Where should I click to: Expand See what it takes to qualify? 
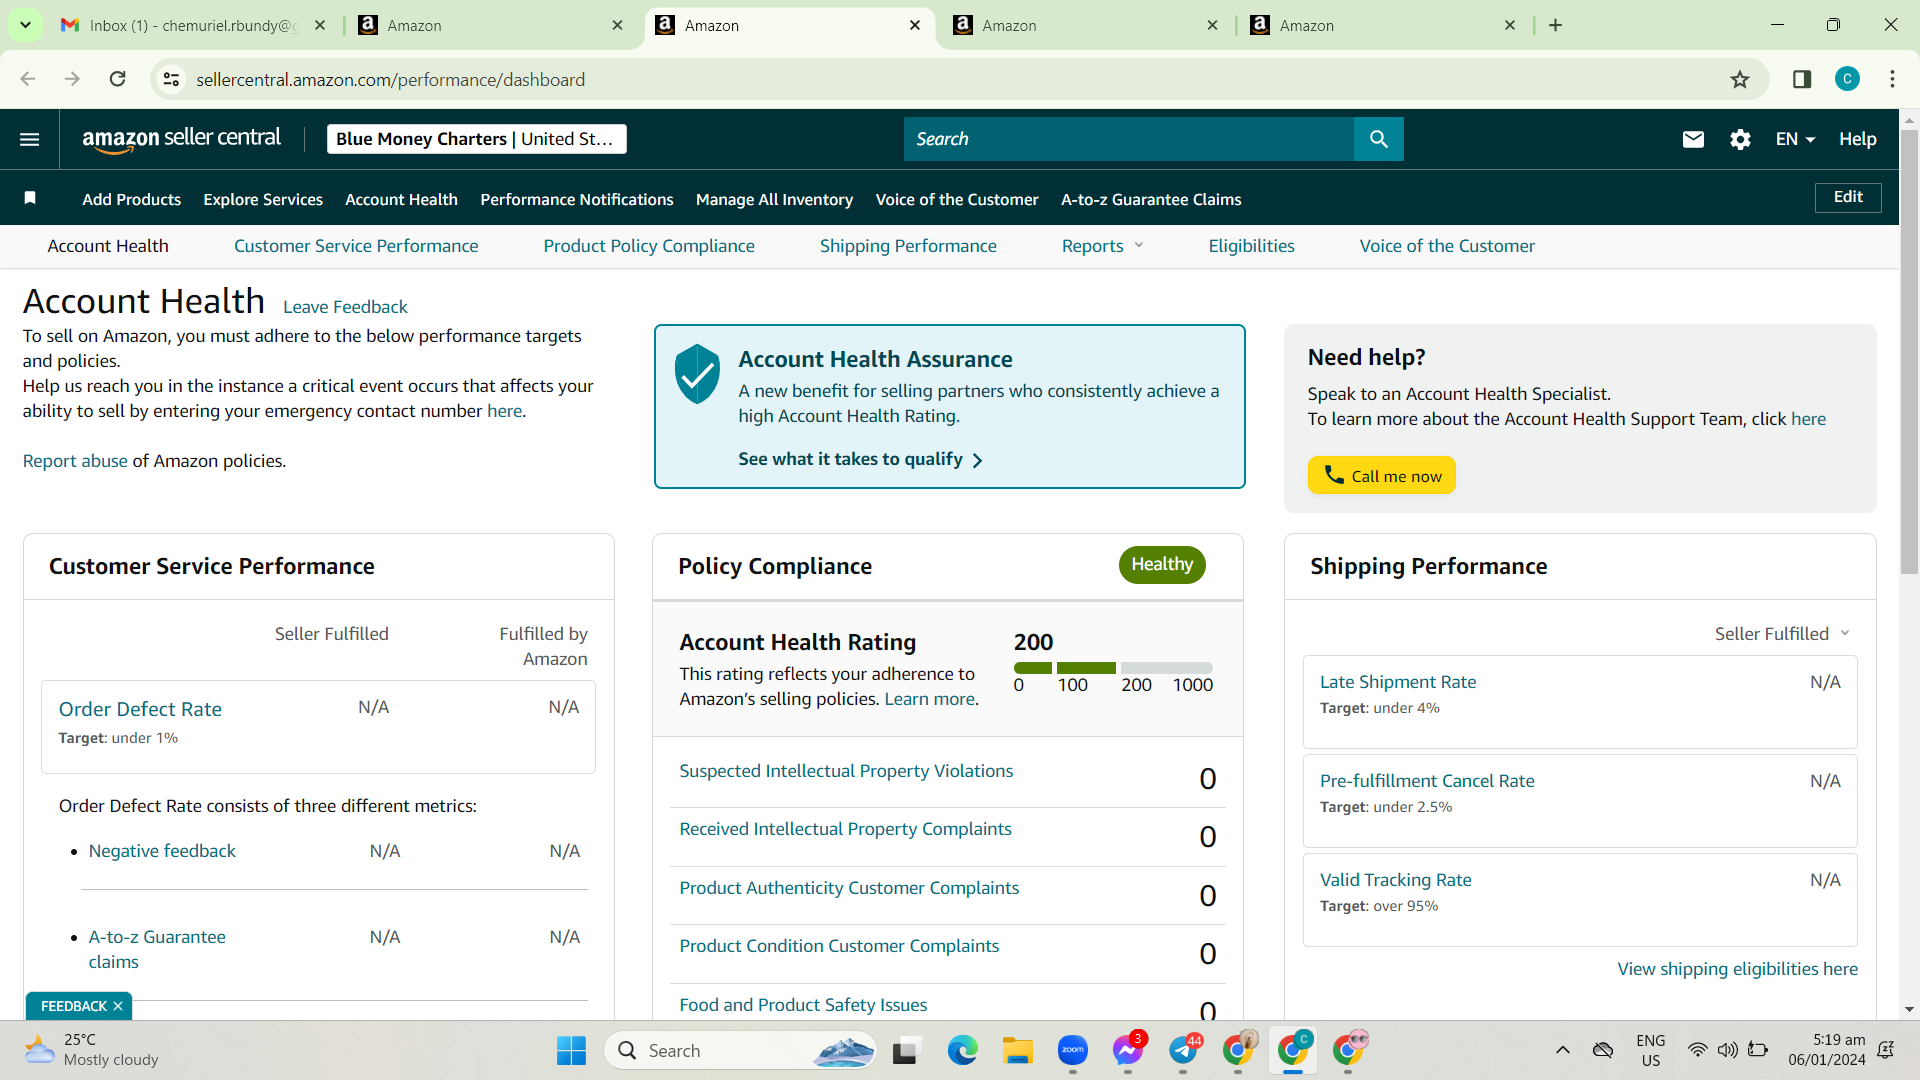point(860,459)
